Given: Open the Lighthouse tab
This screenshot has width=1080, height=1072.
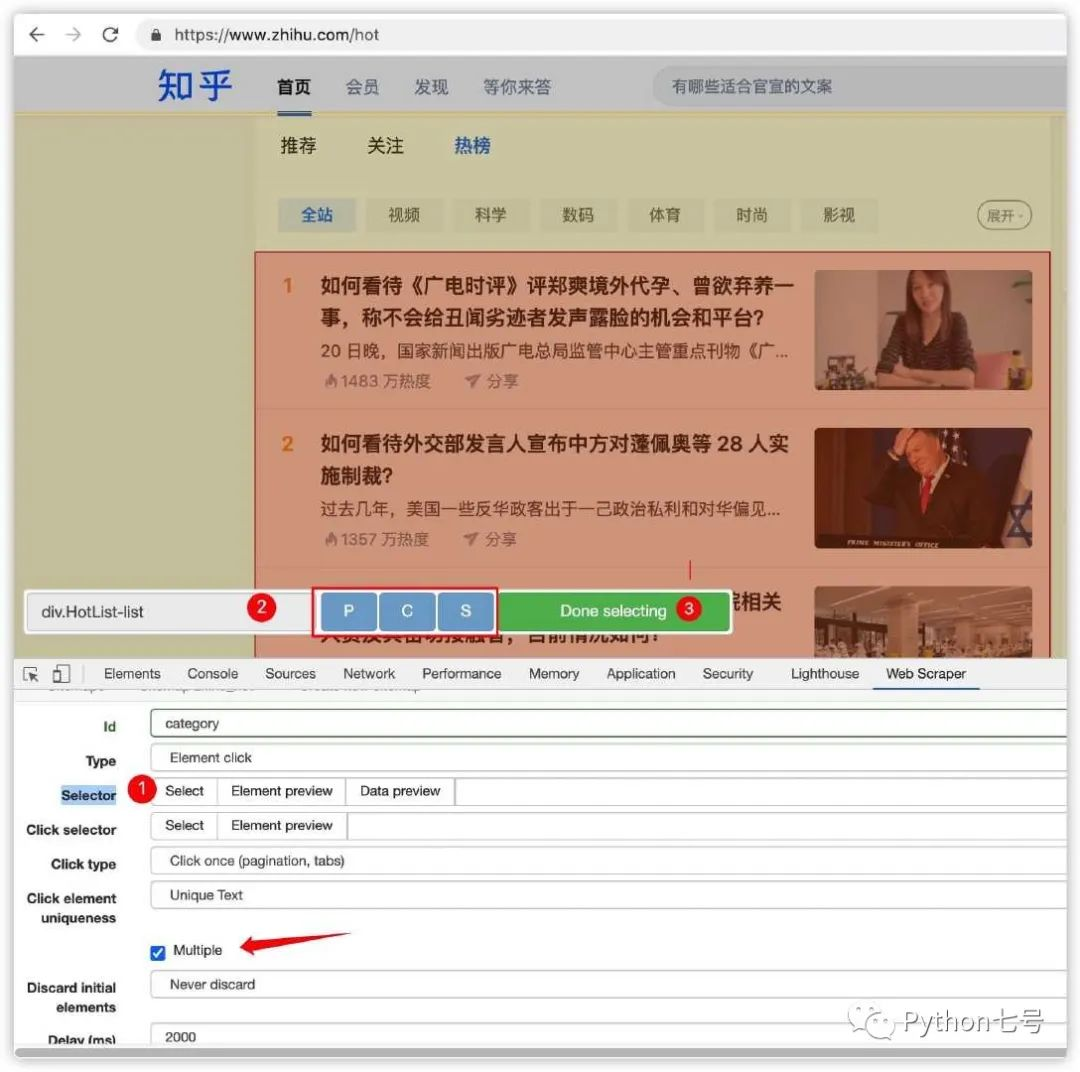Looking at the screenshot, I should [824, 674].
